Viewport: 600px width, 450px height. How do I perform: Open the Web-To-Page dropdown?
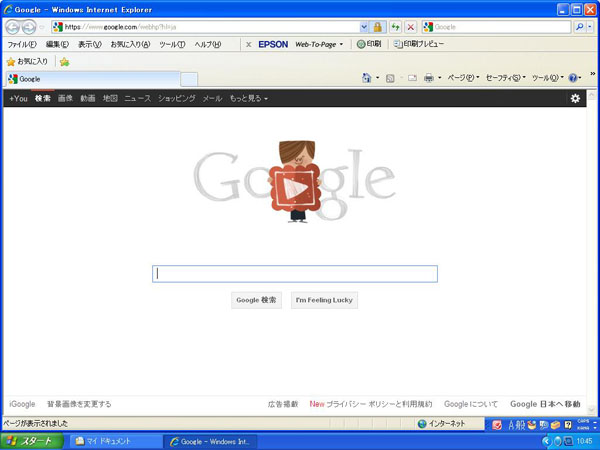pos(319,44)
